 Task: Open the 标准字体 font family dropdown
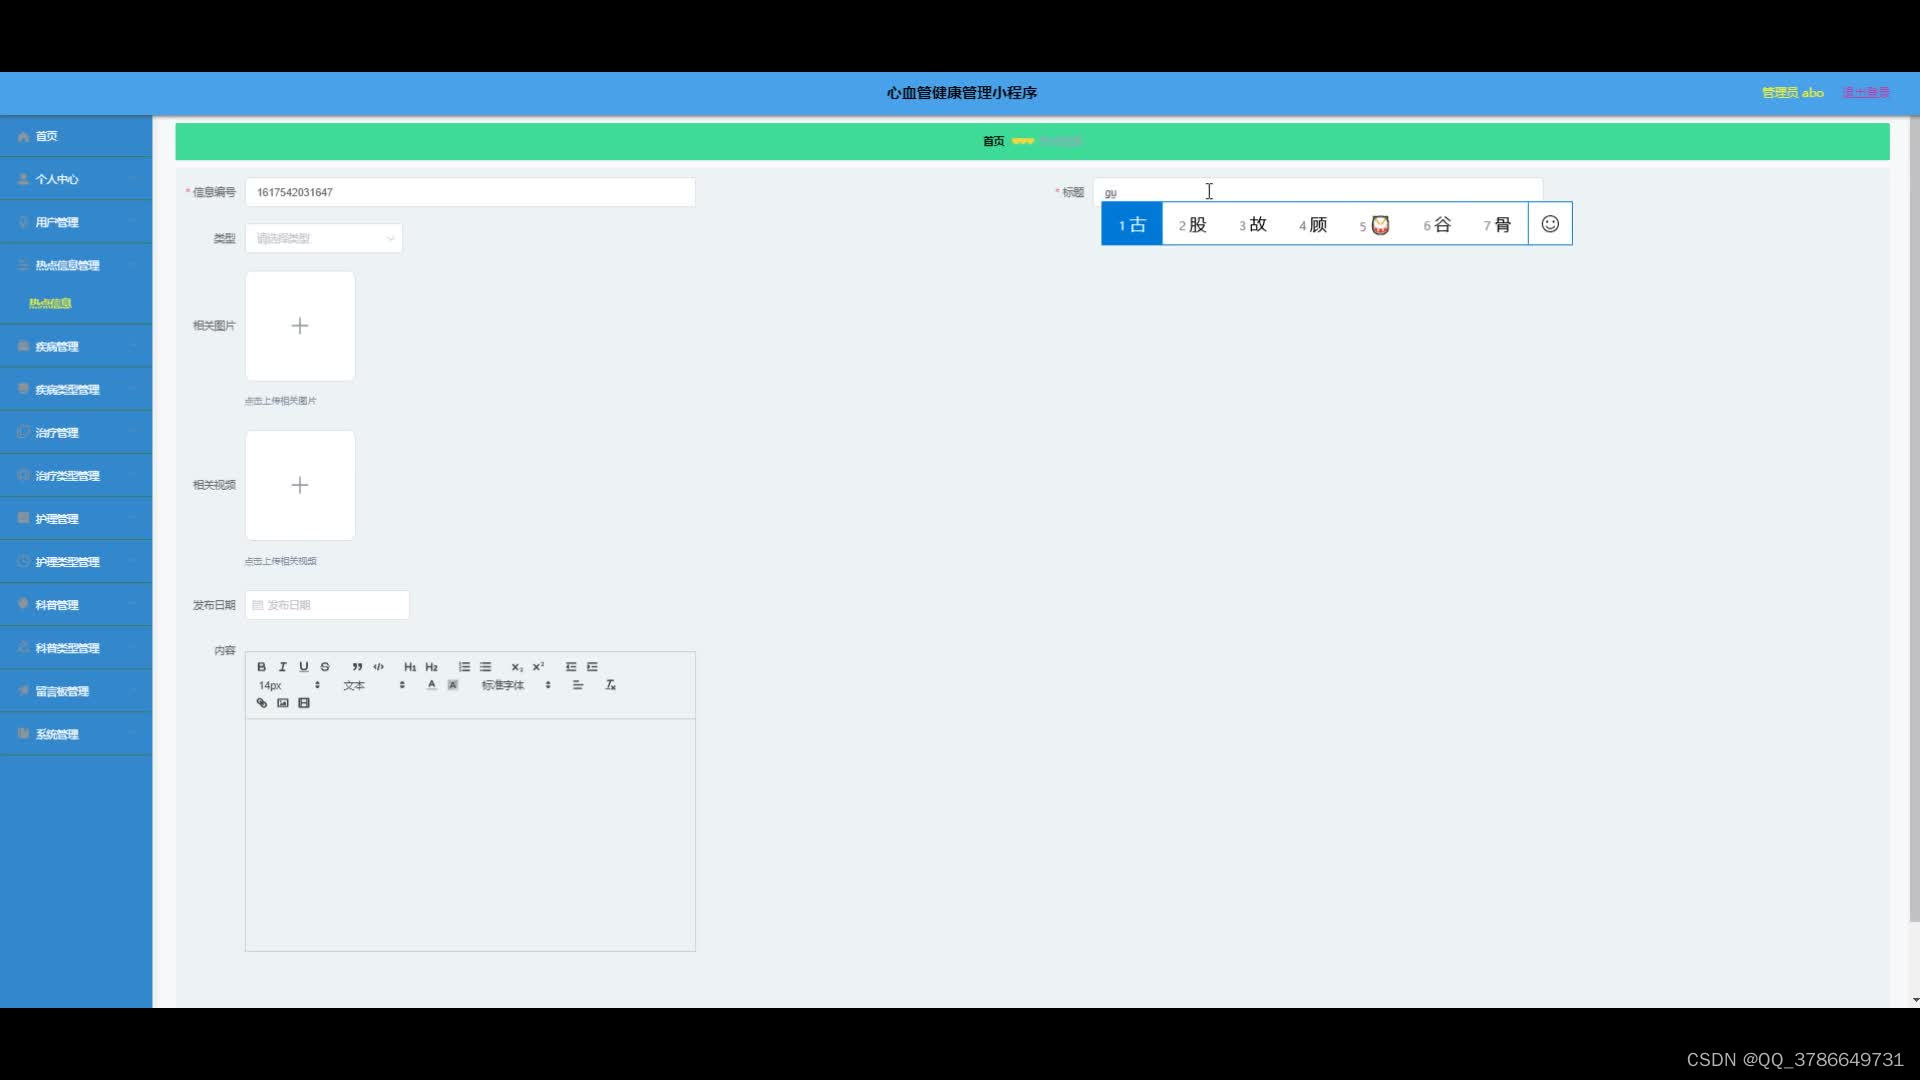[516, 685]
